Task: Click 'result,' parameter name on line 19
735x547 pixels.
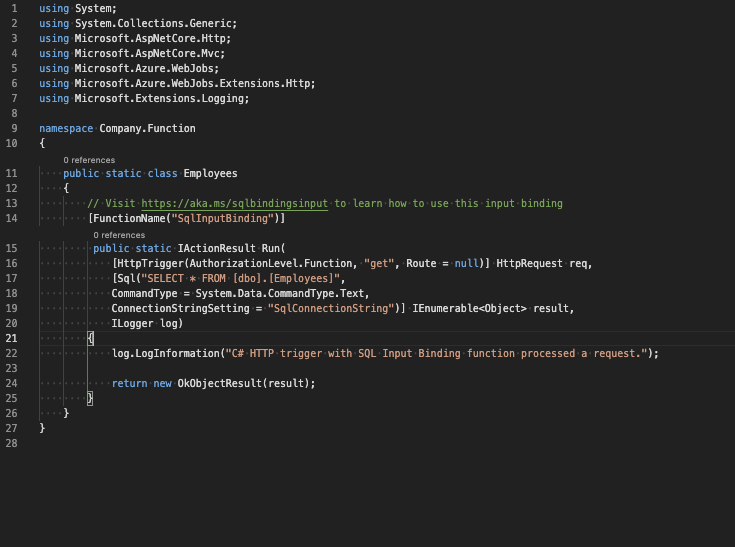Action: point(554,308)
